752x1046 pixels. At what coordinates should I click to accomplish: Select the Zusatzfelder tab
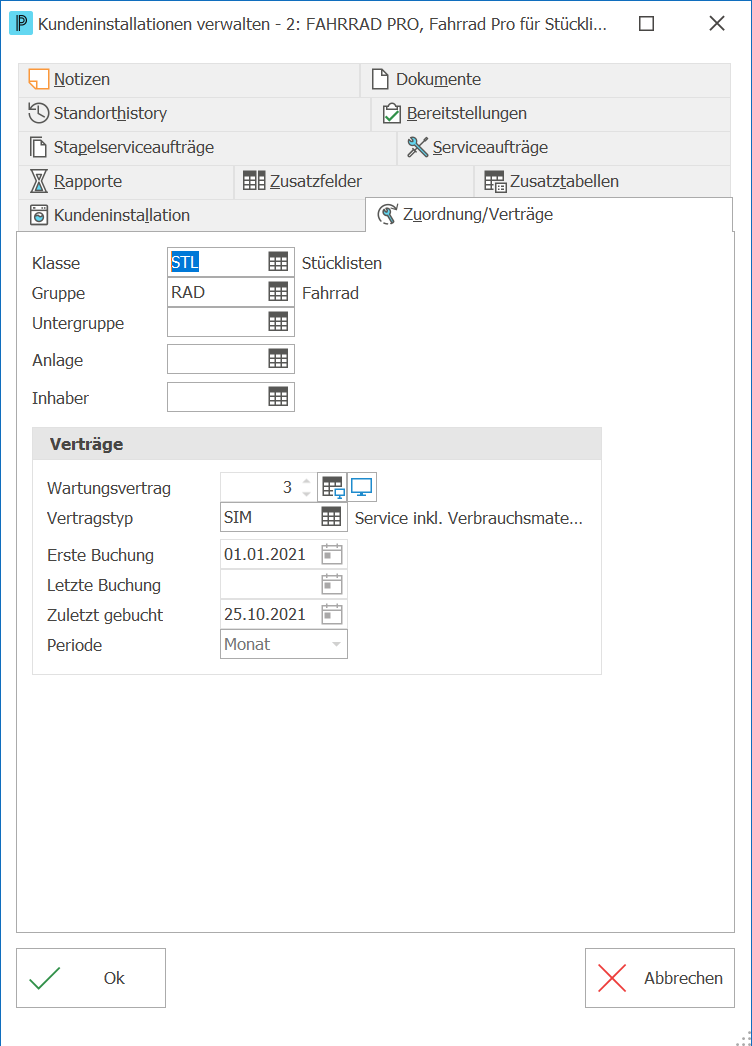(354, 181)
